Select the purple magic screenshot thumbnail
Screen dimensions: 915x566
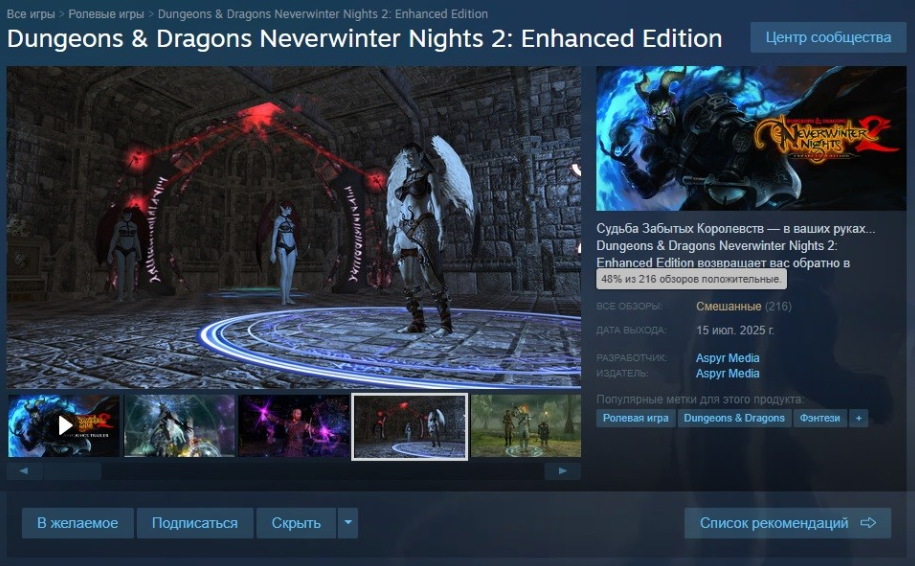pyautogui.click(x=294, y=426)
